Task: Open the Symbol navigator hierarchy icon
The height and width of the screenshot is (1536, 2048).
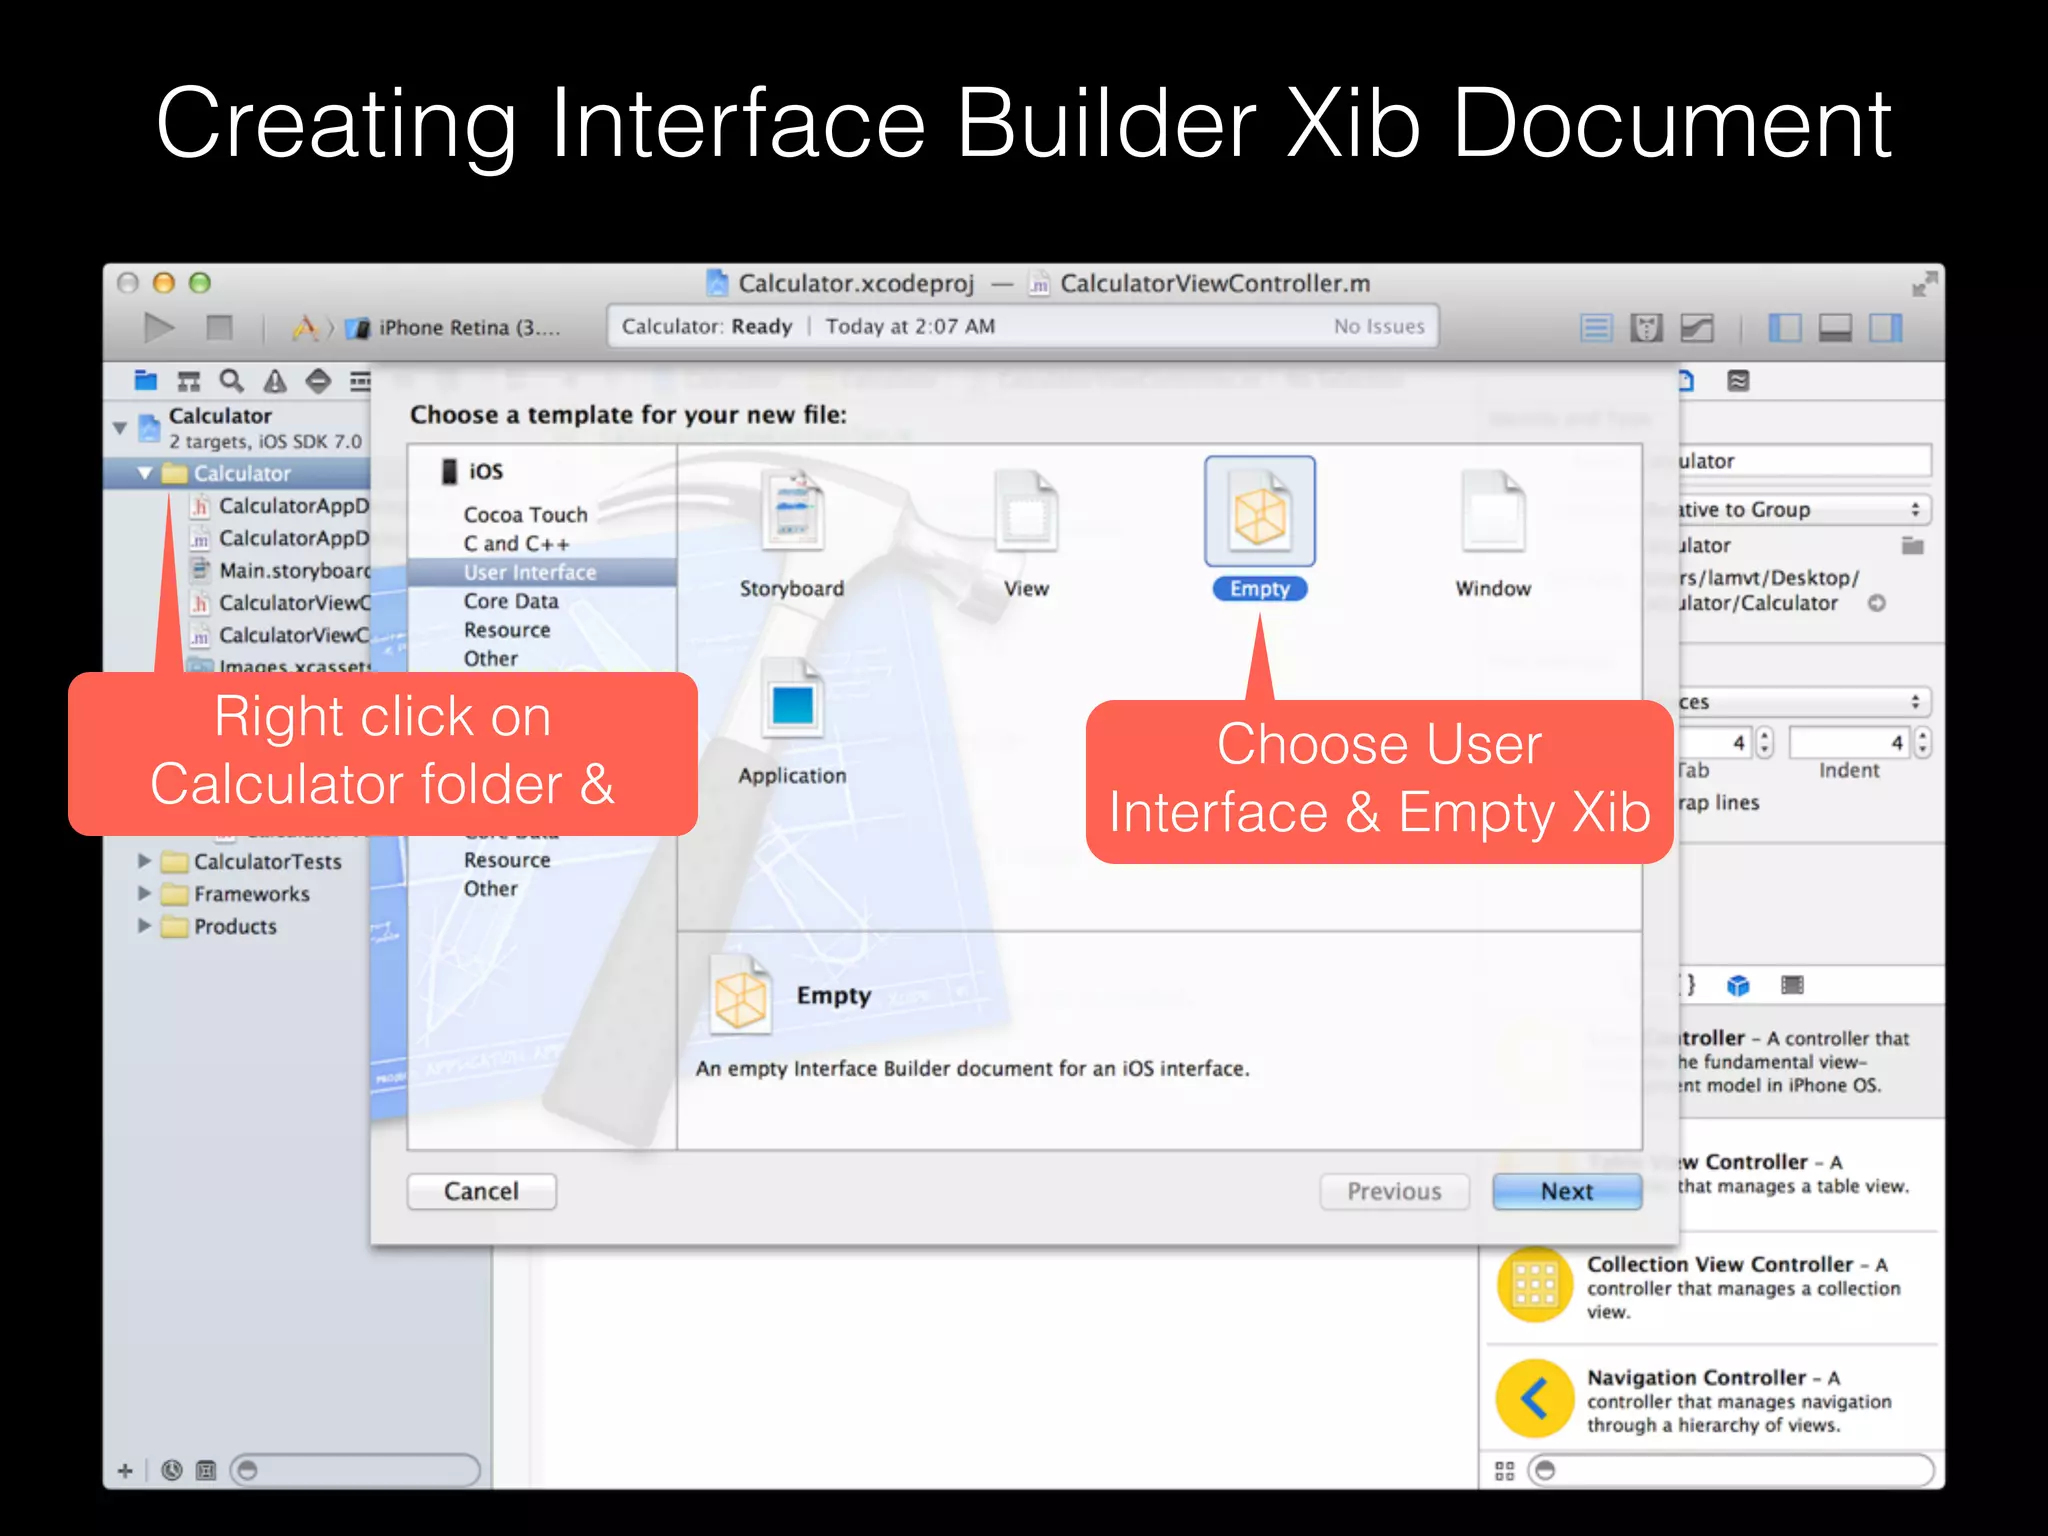Action: pyautogui.click(x=188, y=381)
